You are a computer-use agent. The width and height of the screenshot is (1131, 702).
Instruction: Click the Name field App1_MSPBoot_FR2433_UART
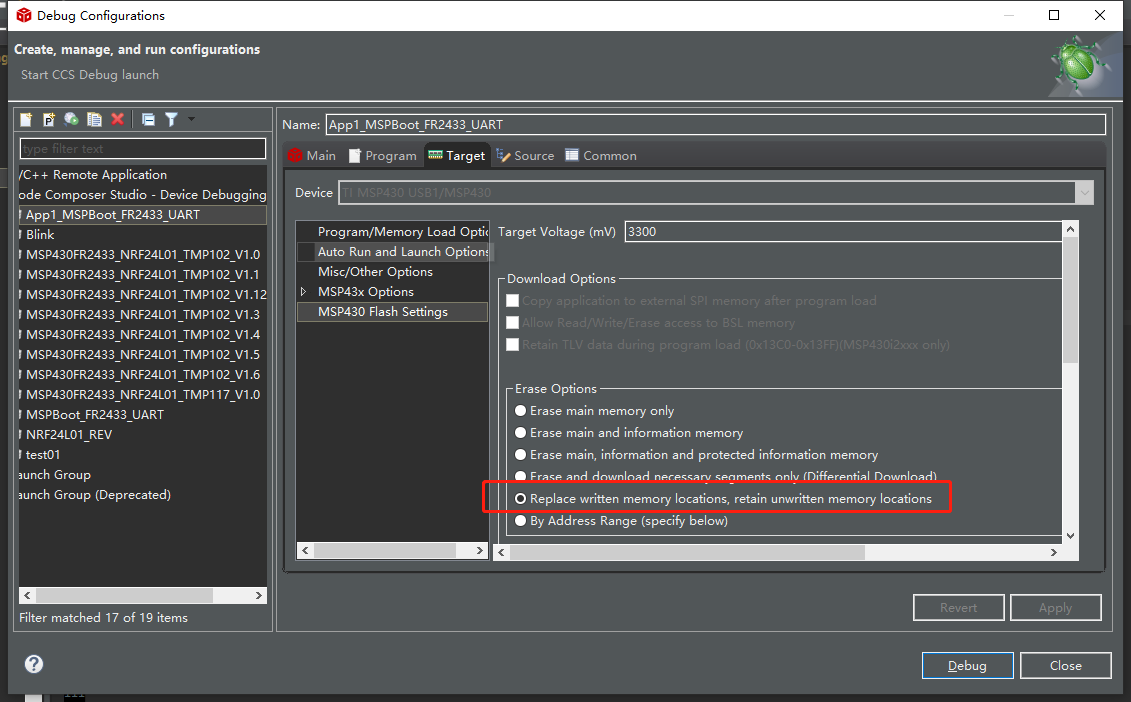(716, 124)
